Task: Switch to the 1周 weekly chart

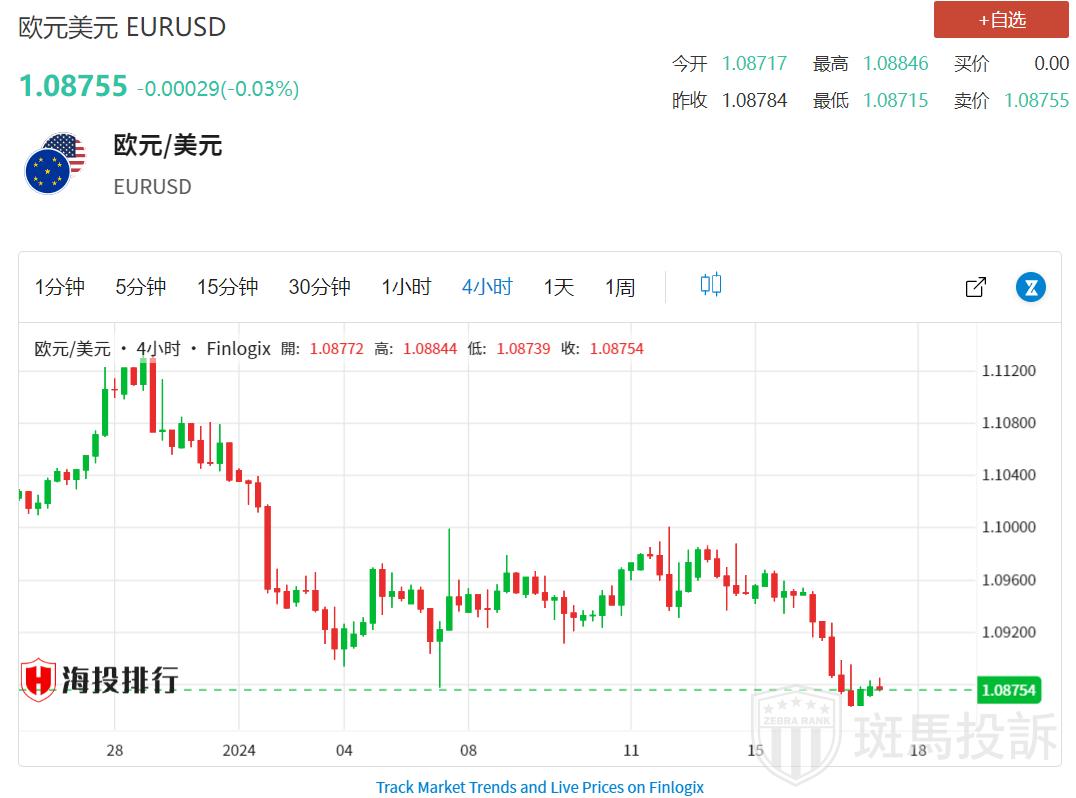Action: click(x=619, y=288)
